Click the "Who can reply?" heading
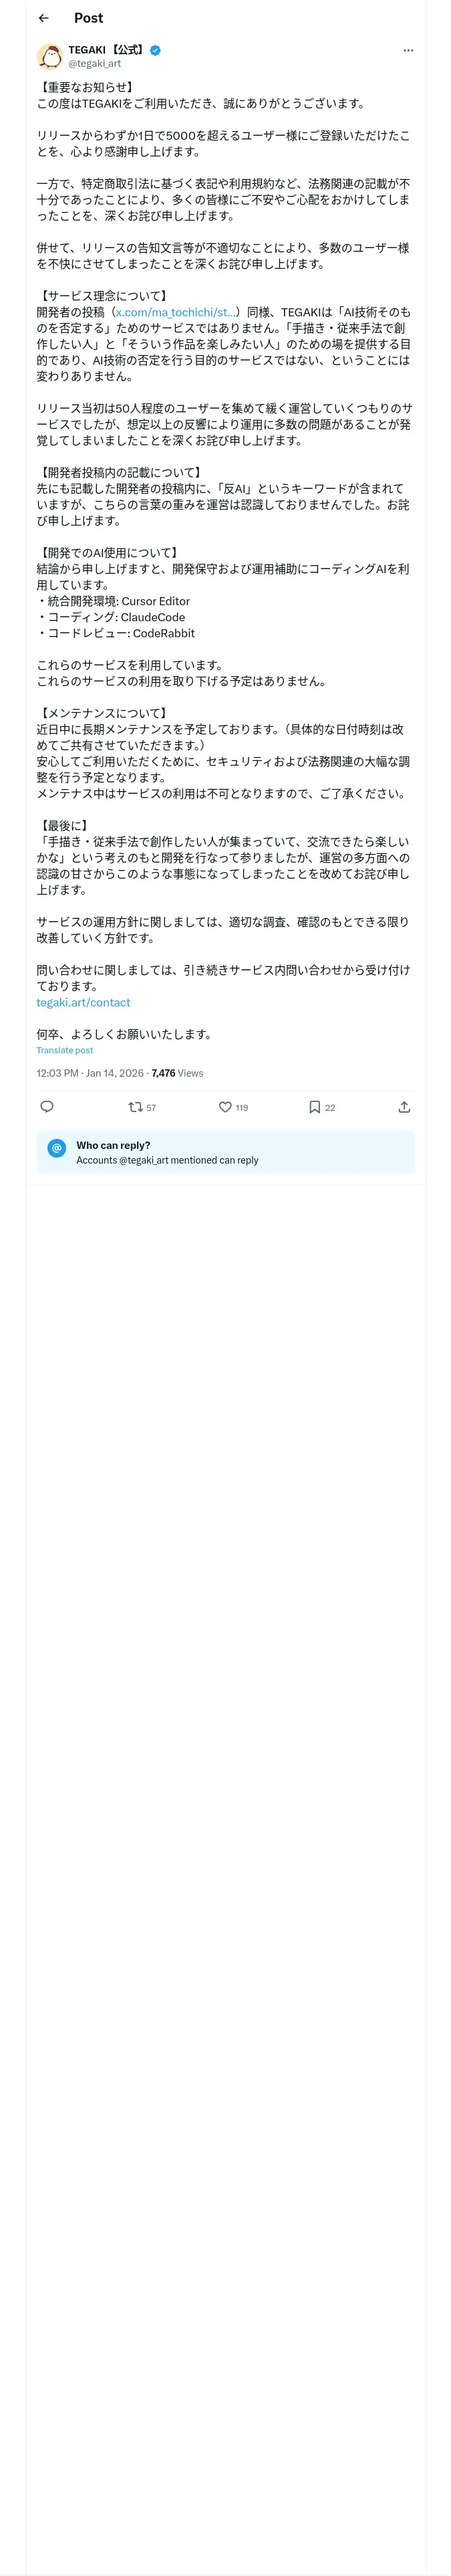 pos(113,1145)
